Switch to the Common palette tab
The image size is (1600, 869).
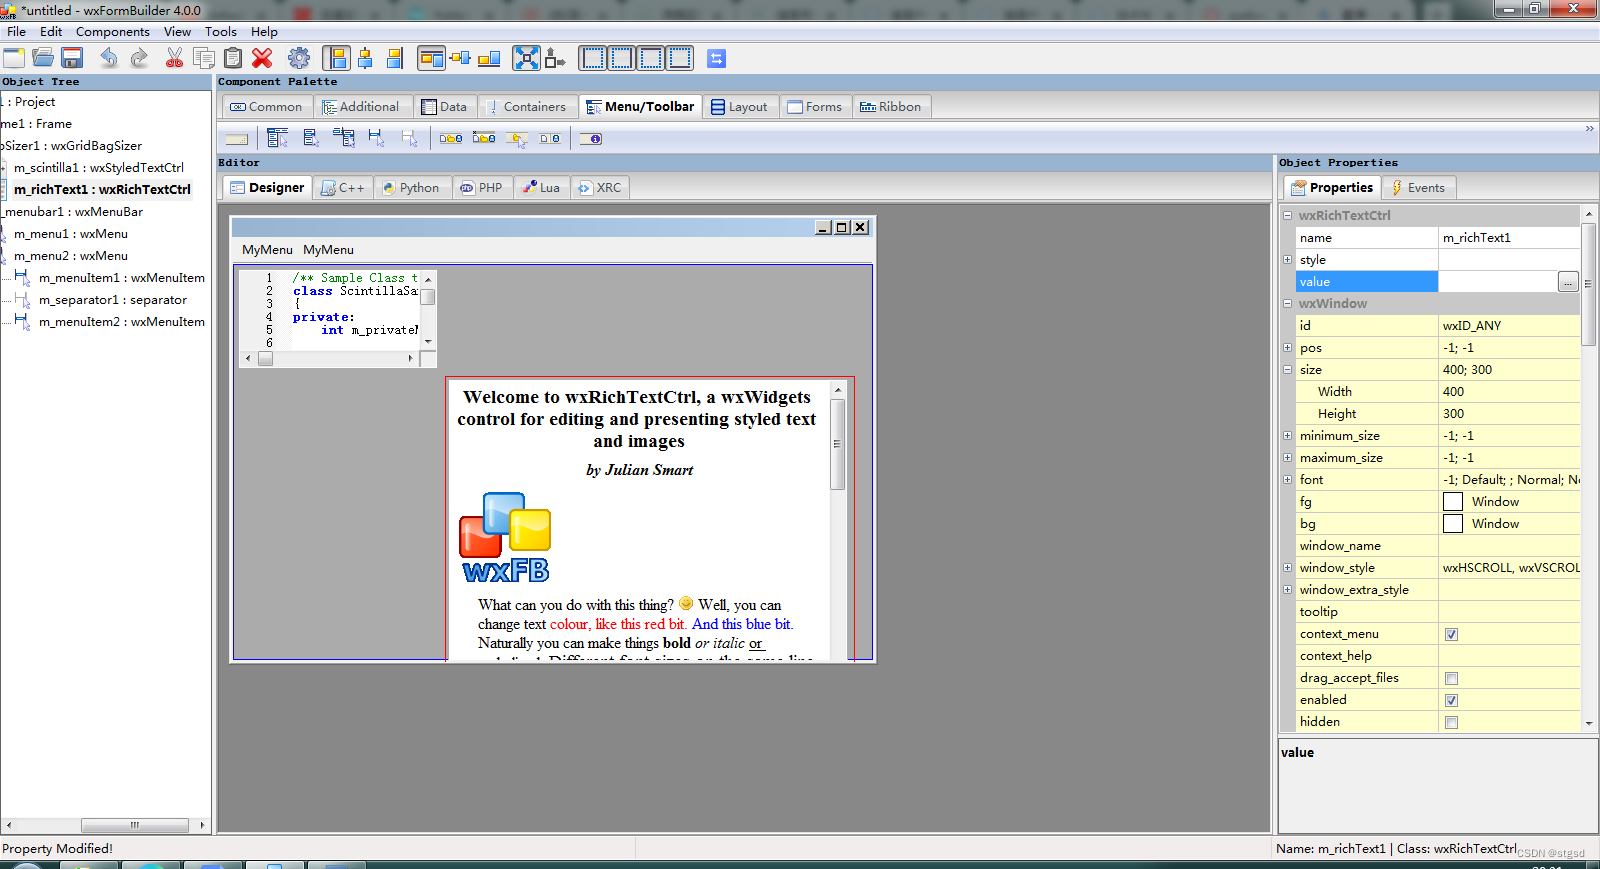click(266, 107)
